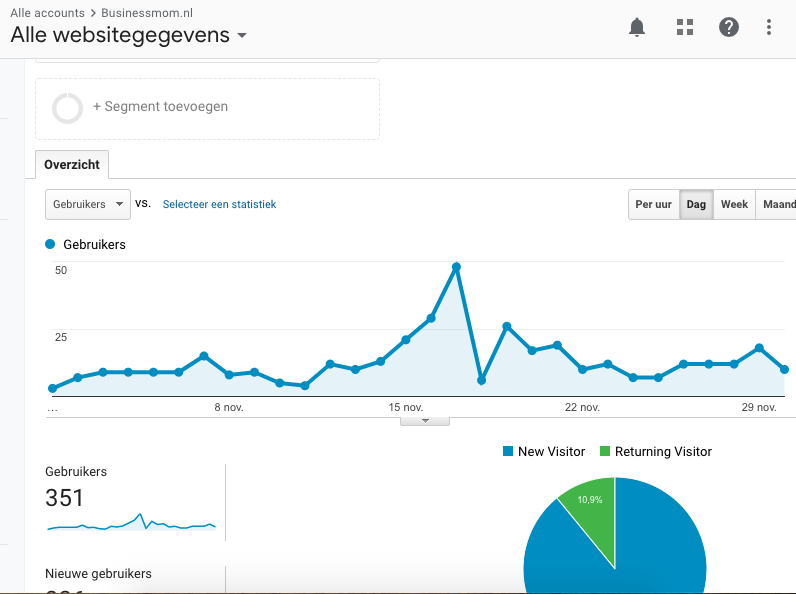Go to Alle accounts breadcrumb

pos(47,13)
